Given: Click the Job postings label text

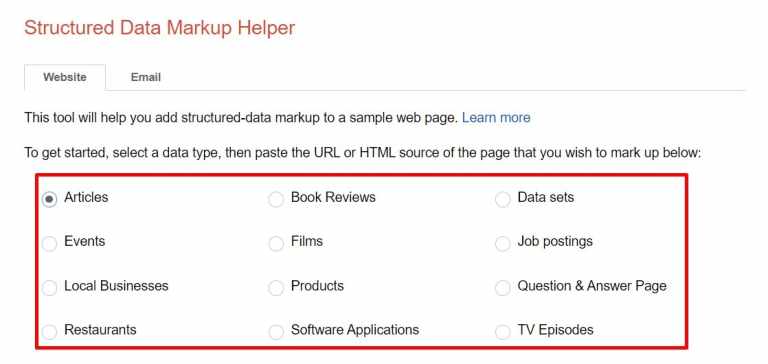Looking at the screenshot, I should click(555, 241).
